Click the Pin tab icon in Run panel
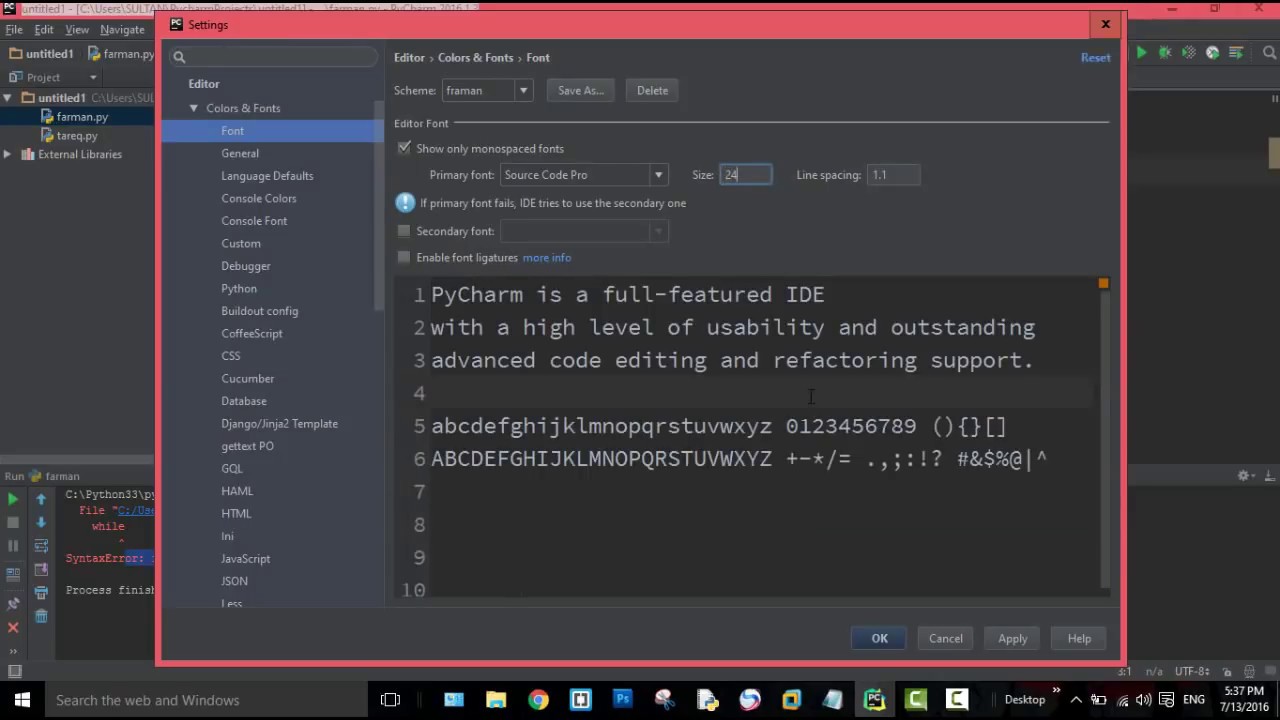 pyautogui.click(x=13, y=604)
